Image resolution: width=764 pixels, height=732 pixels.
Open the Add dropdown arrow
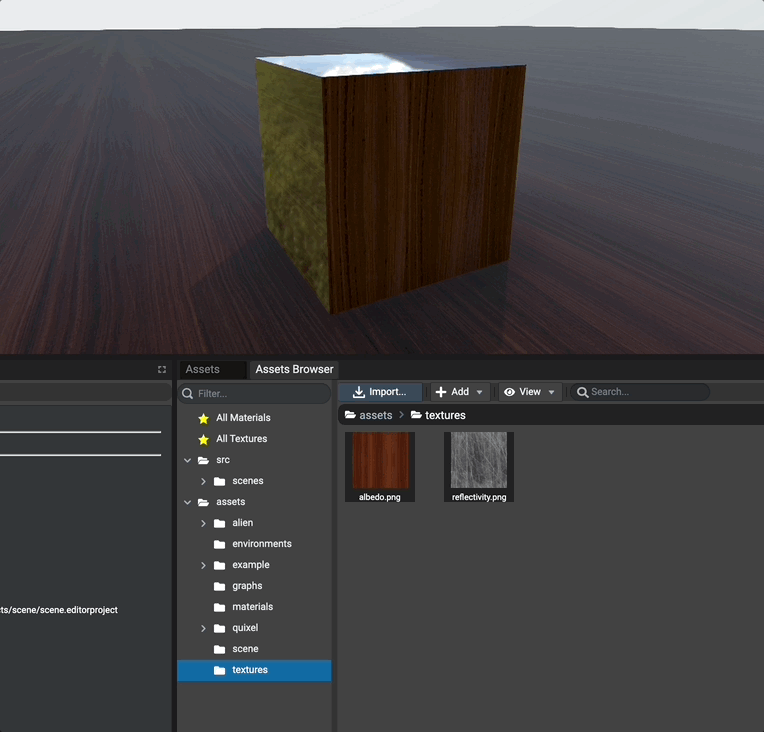479,392
